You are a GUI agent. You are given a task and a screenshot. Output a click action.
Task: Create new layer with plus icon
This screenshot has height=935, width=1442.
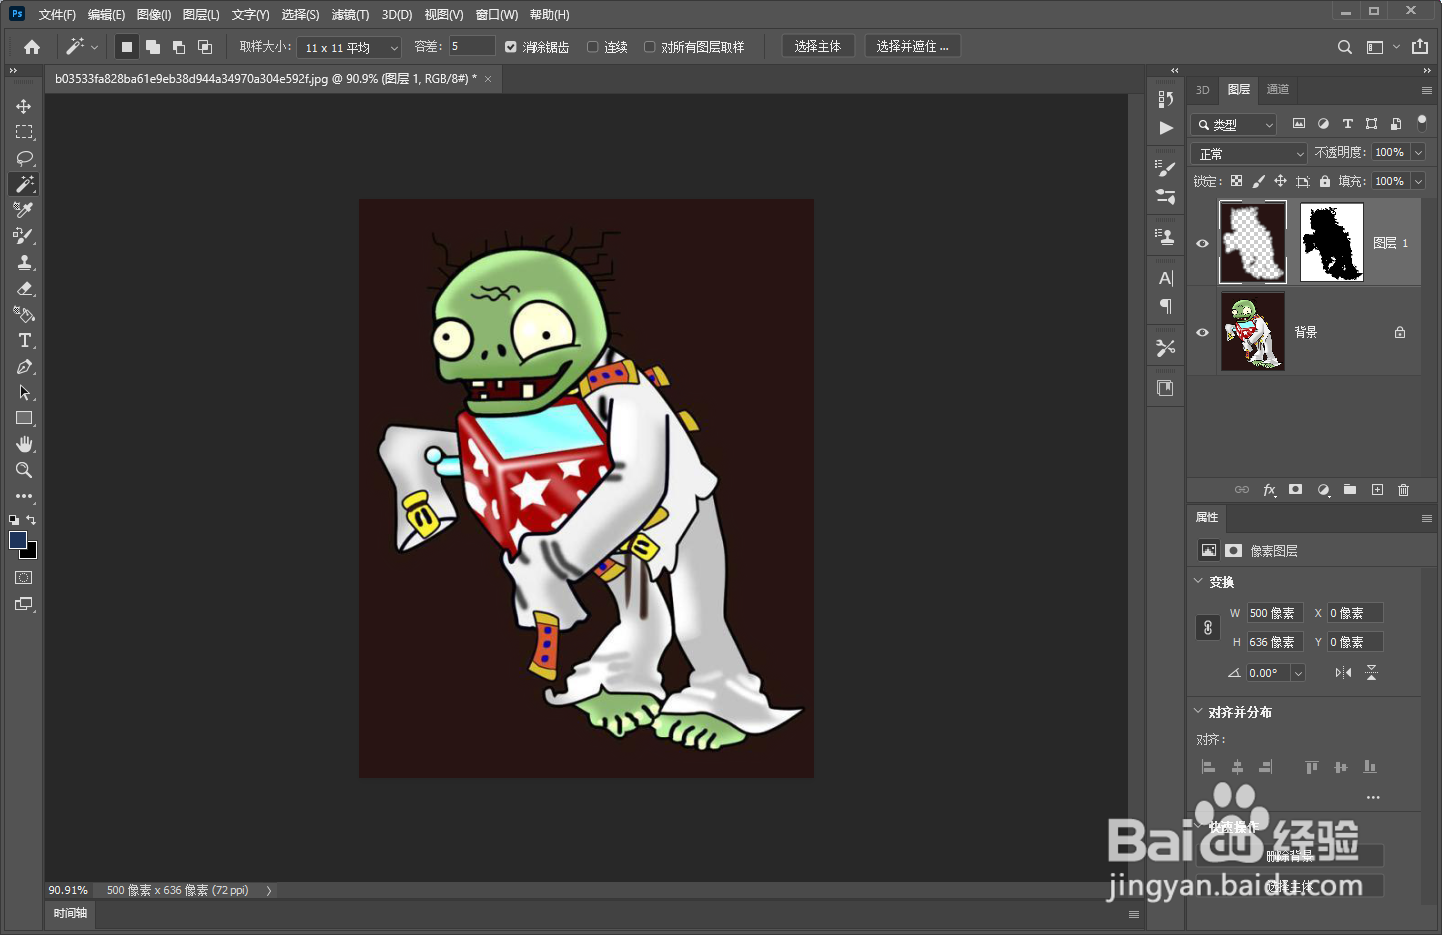pyautogui.click(x=1377, y=490)
